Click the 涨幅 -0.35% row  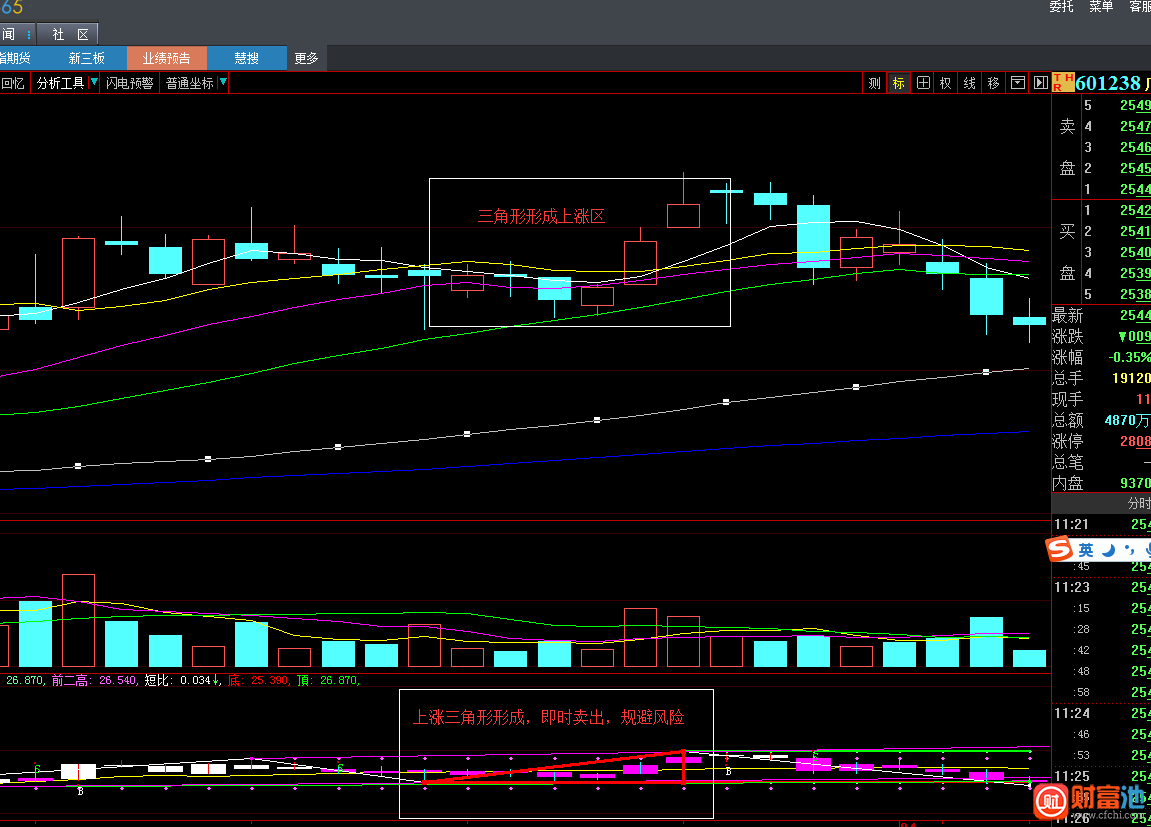tap(1101, 357)
